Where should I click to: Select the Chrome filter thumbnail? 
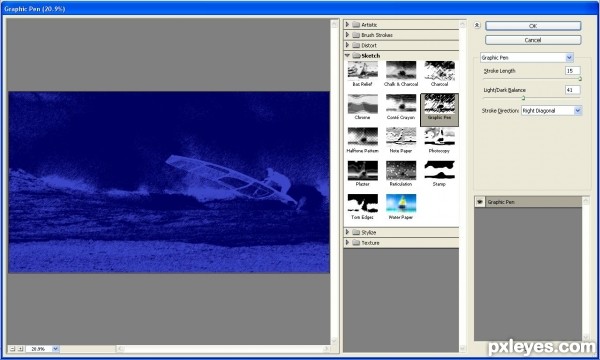tap(362, 104)
